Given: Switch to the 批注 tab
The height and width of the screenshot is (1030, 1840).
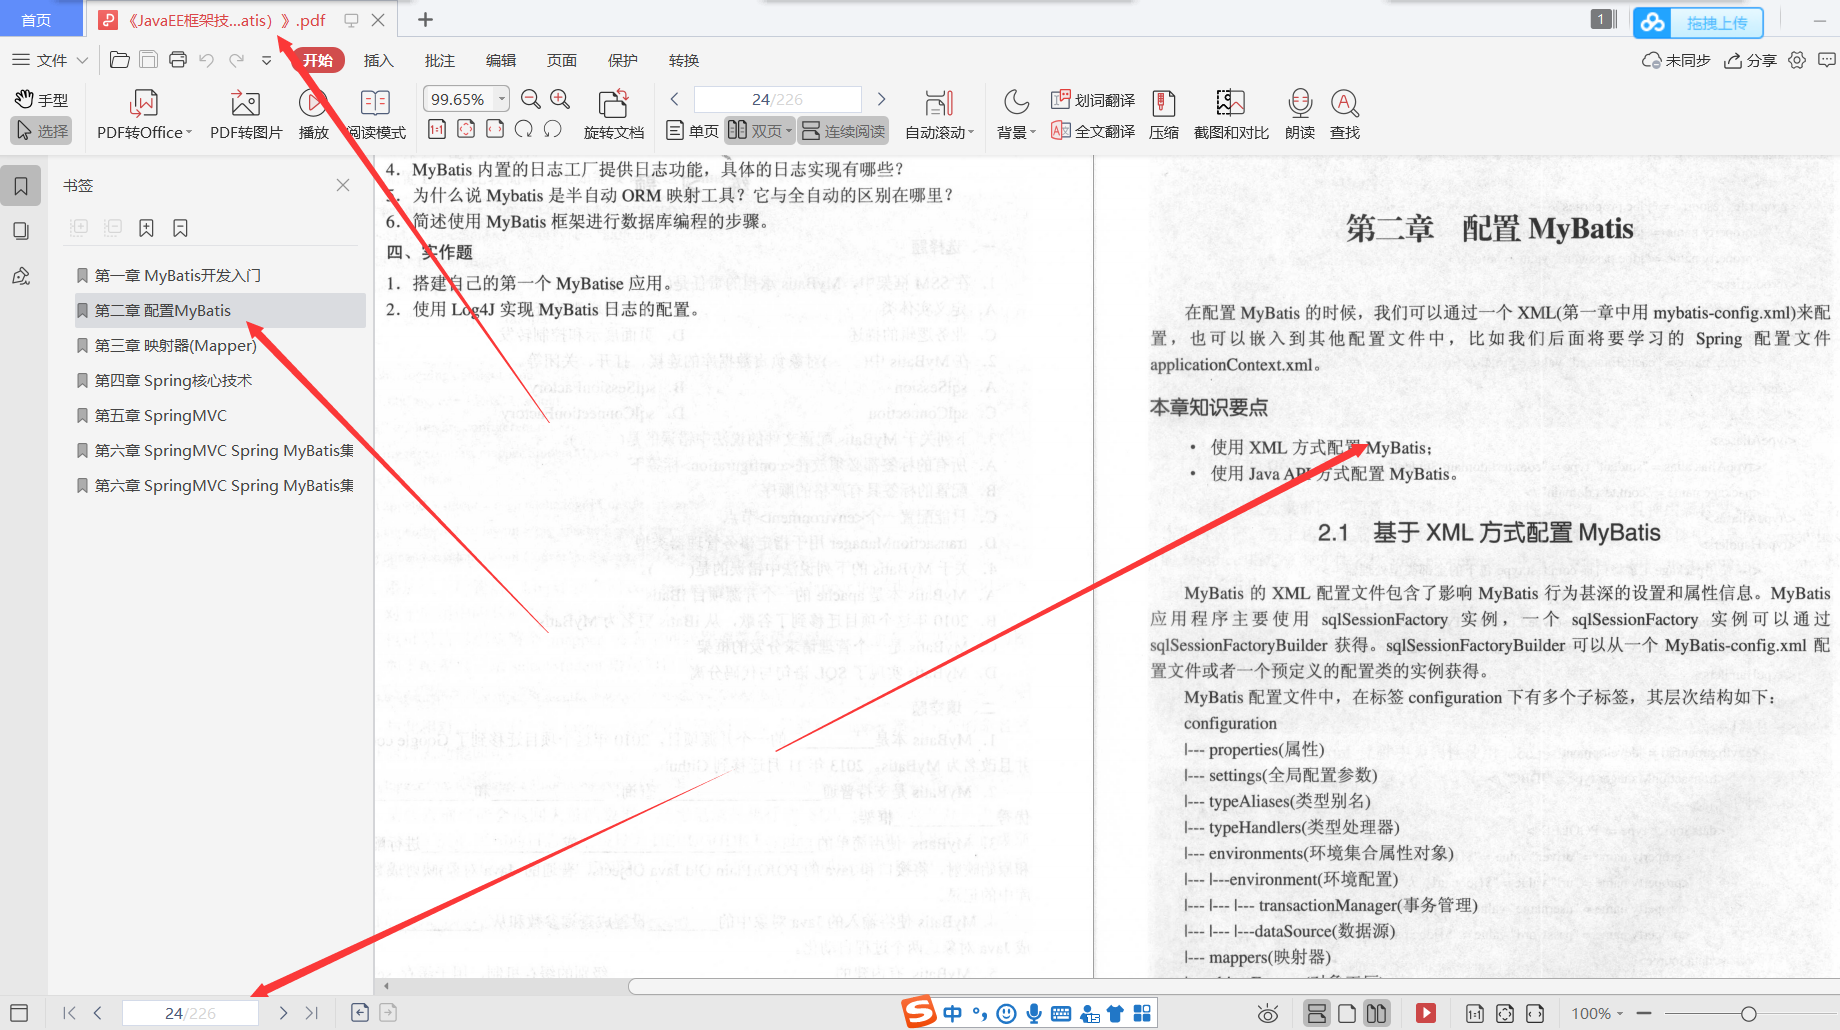Looking at the screenshot, I should [440, 60].
